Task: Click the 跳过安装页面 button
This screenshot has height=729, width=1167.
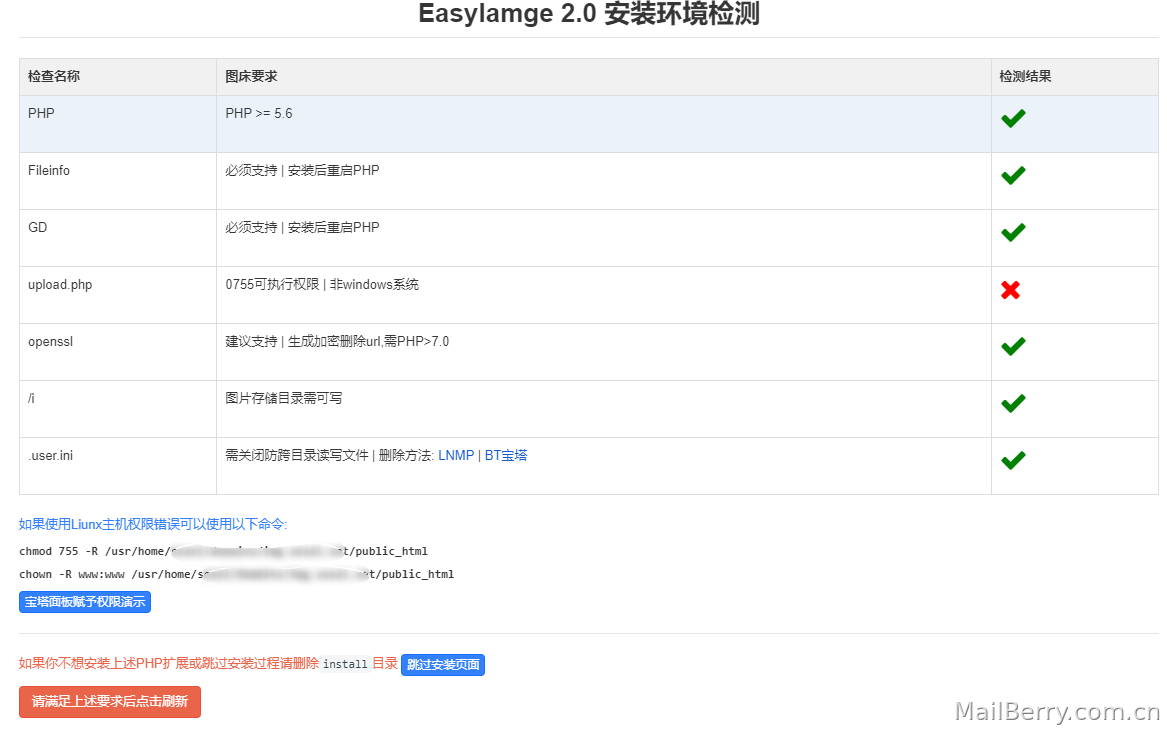Action: coord(443,664)
